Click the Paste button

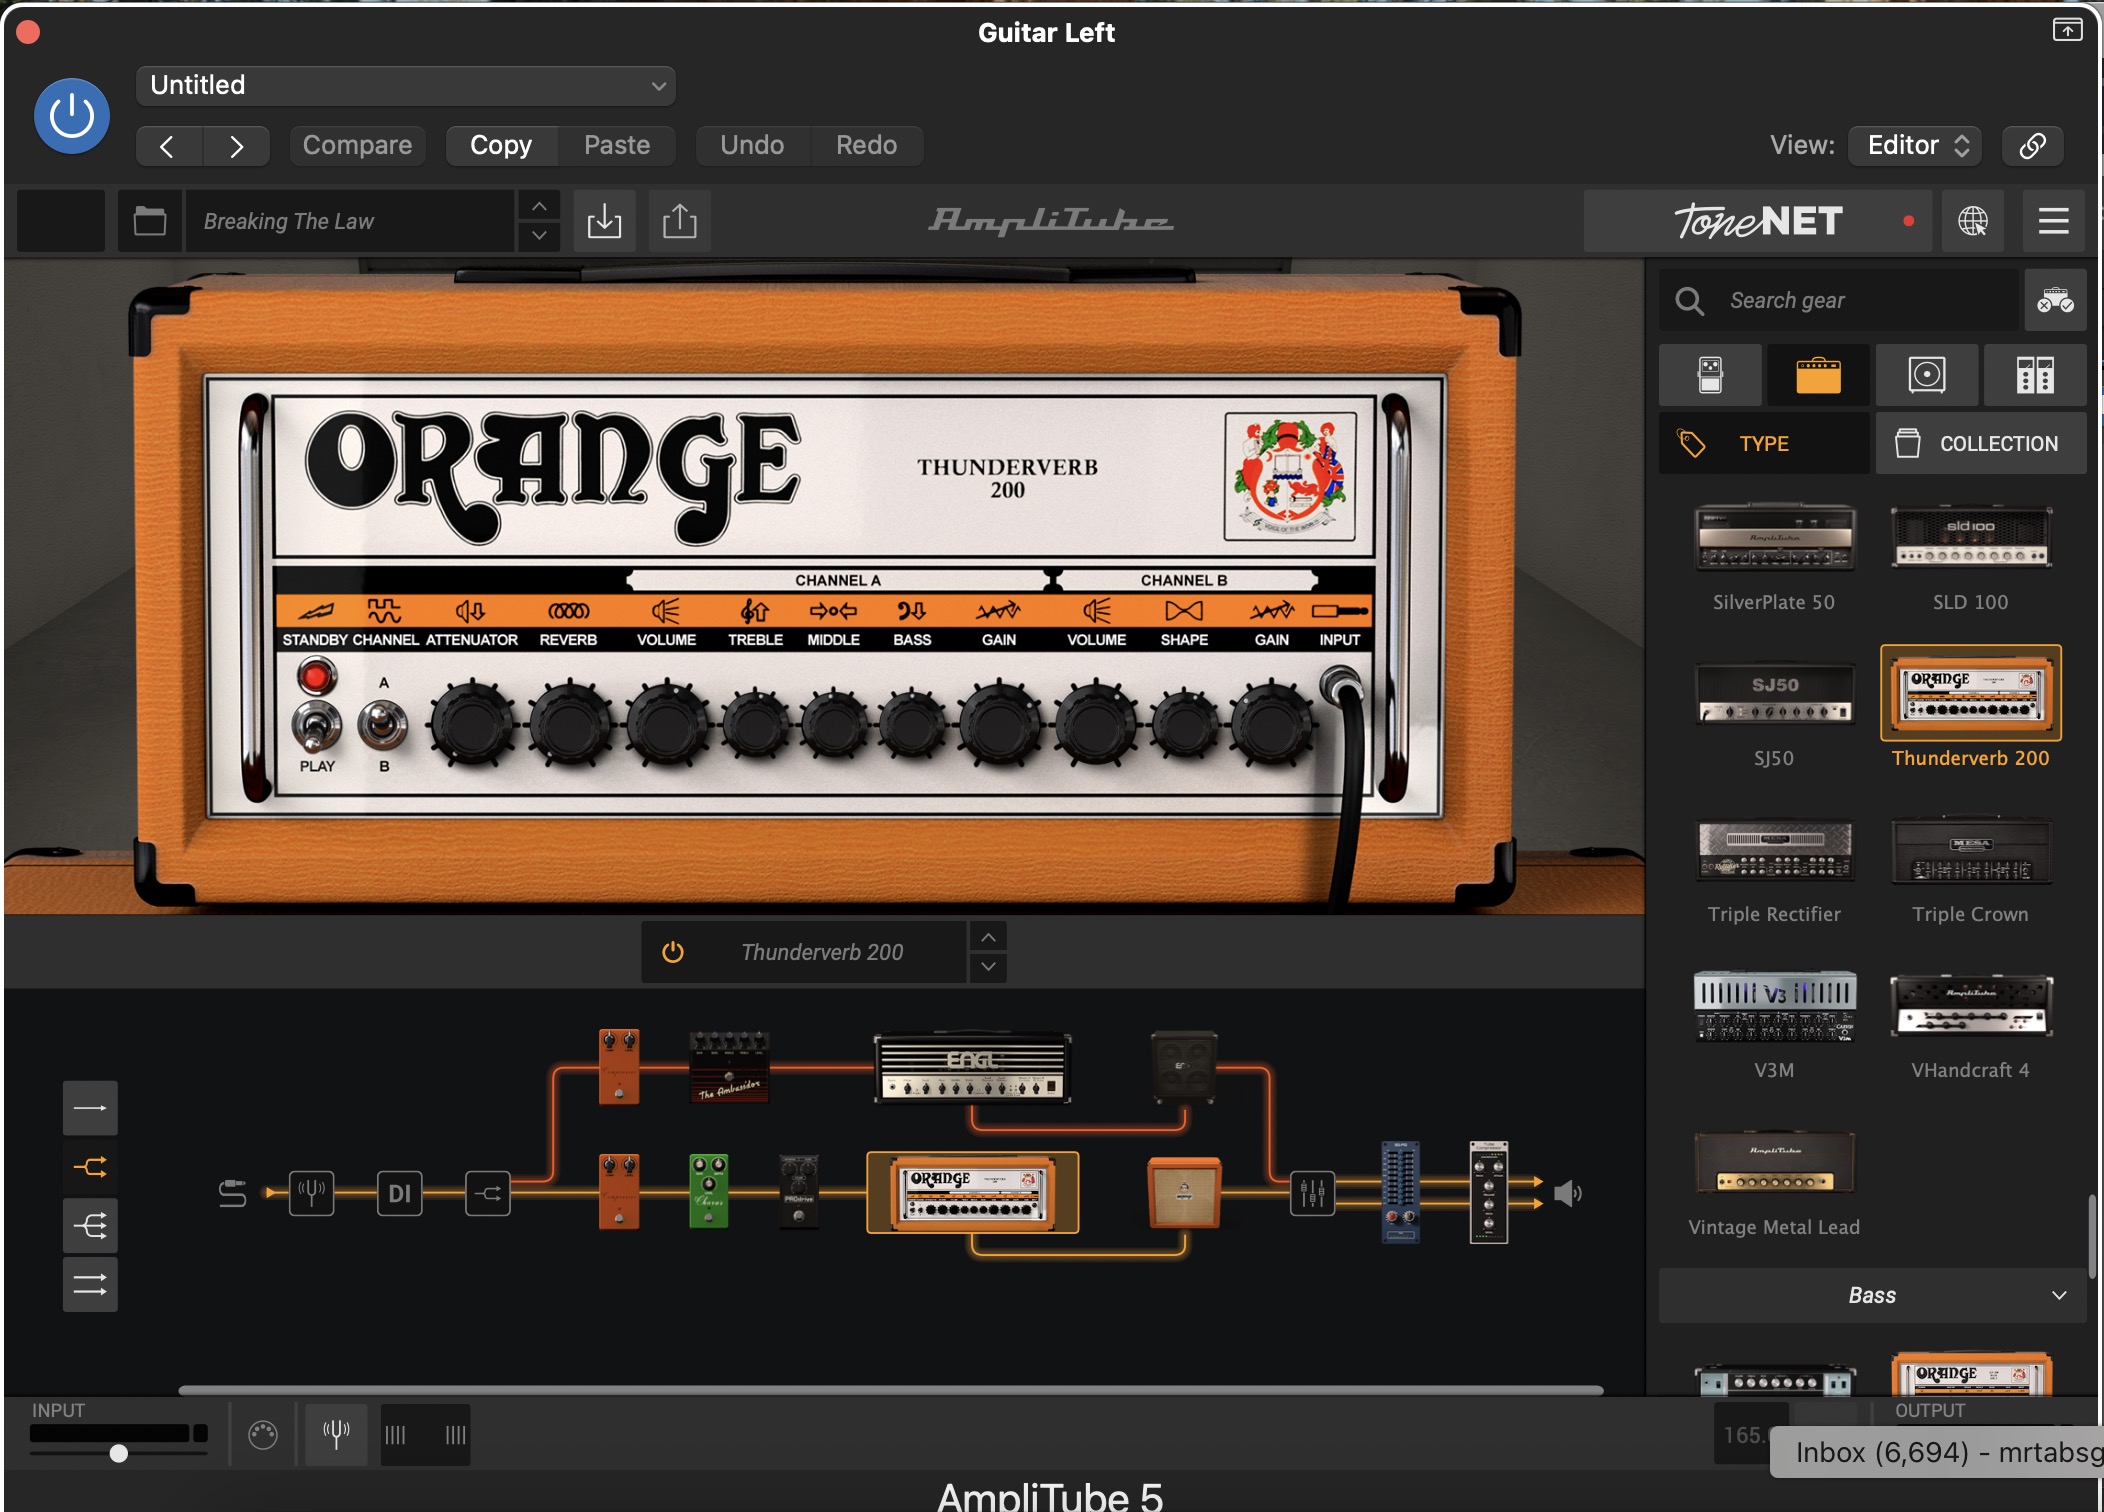coord(617,146)
